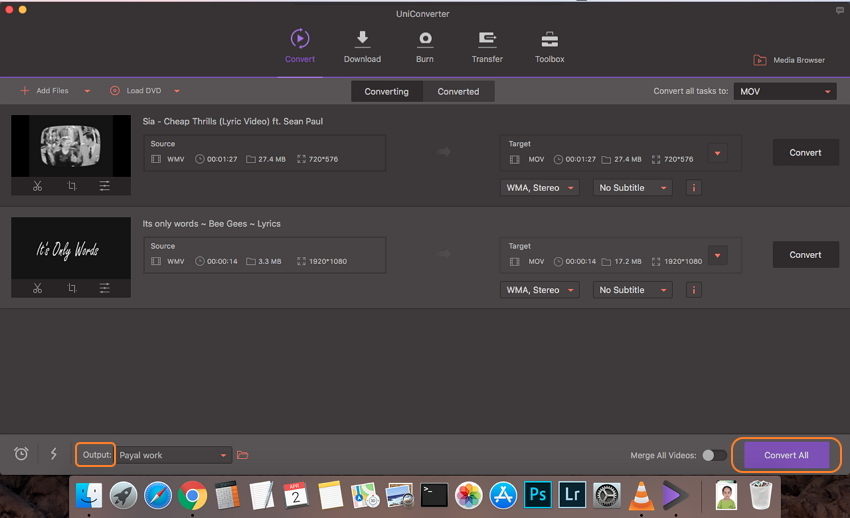This screenshot has width=850, height=518.
Task: Trim the Sia Cheap Thrills video with scissors icon
Action: click(37, 186)
